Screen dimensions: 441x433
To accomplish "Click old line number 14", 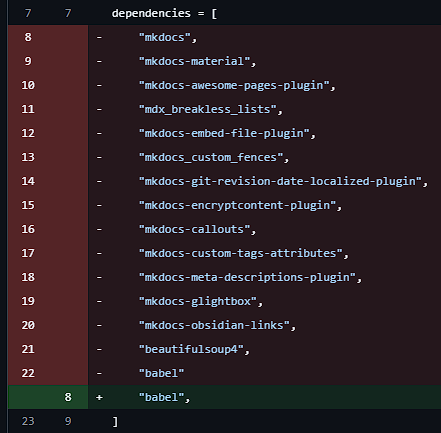I will coord(28,181).
